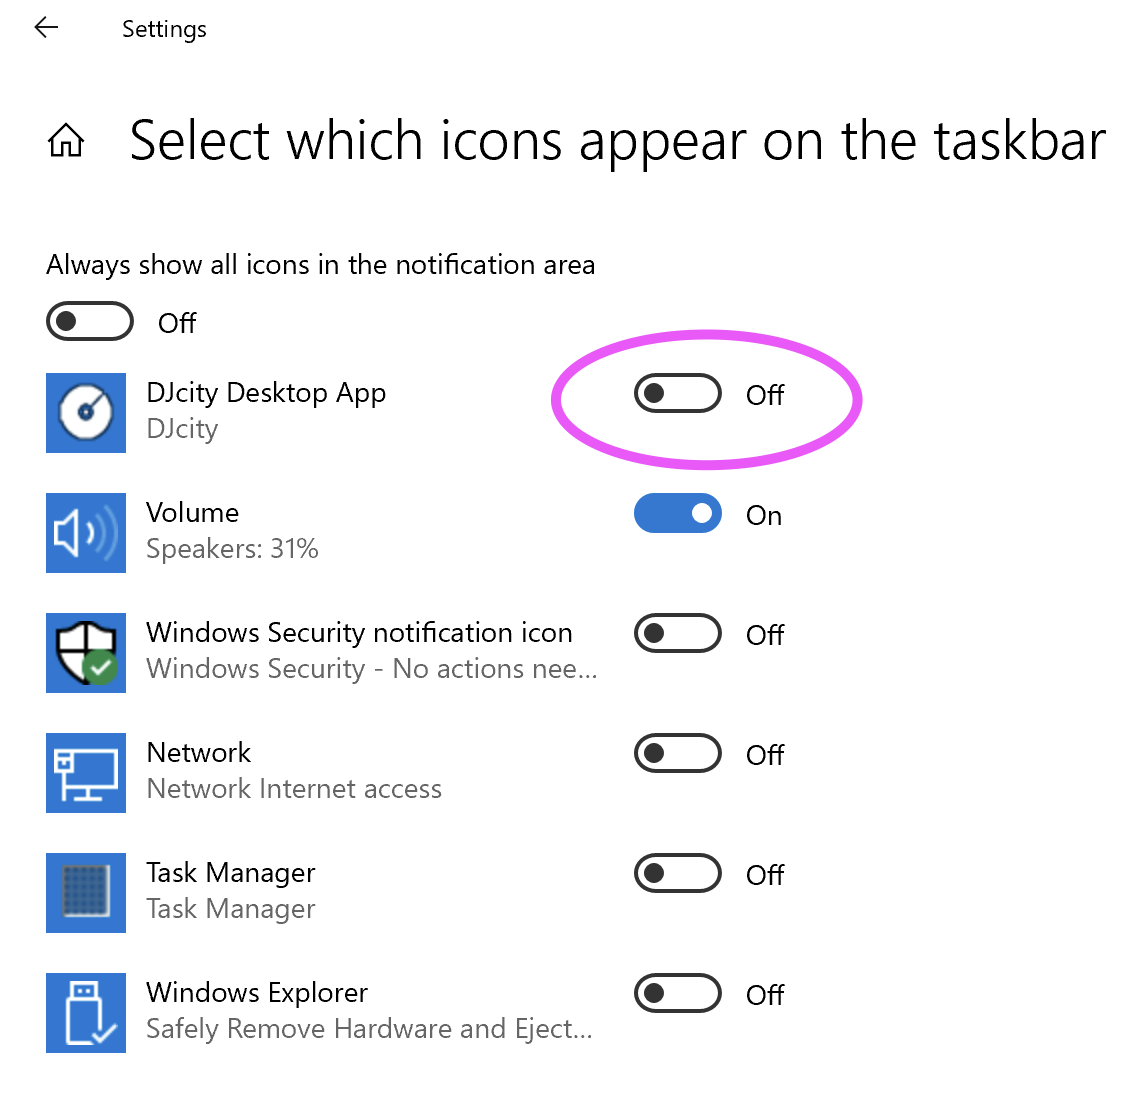This screenshot has height=1108, width=1135.
Task: Click the Windows Security notification icon label
Action: tap(359, 633)
